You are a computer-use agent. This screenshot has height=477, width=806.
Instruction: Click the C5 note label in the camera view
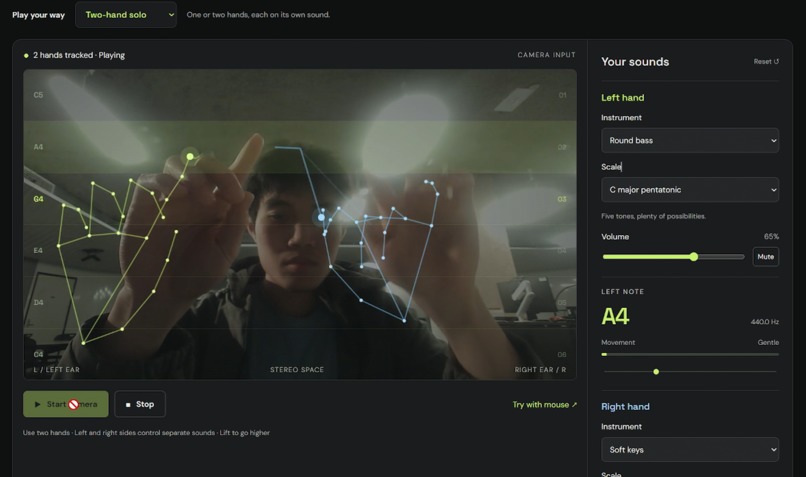click(x=39, y=95)
